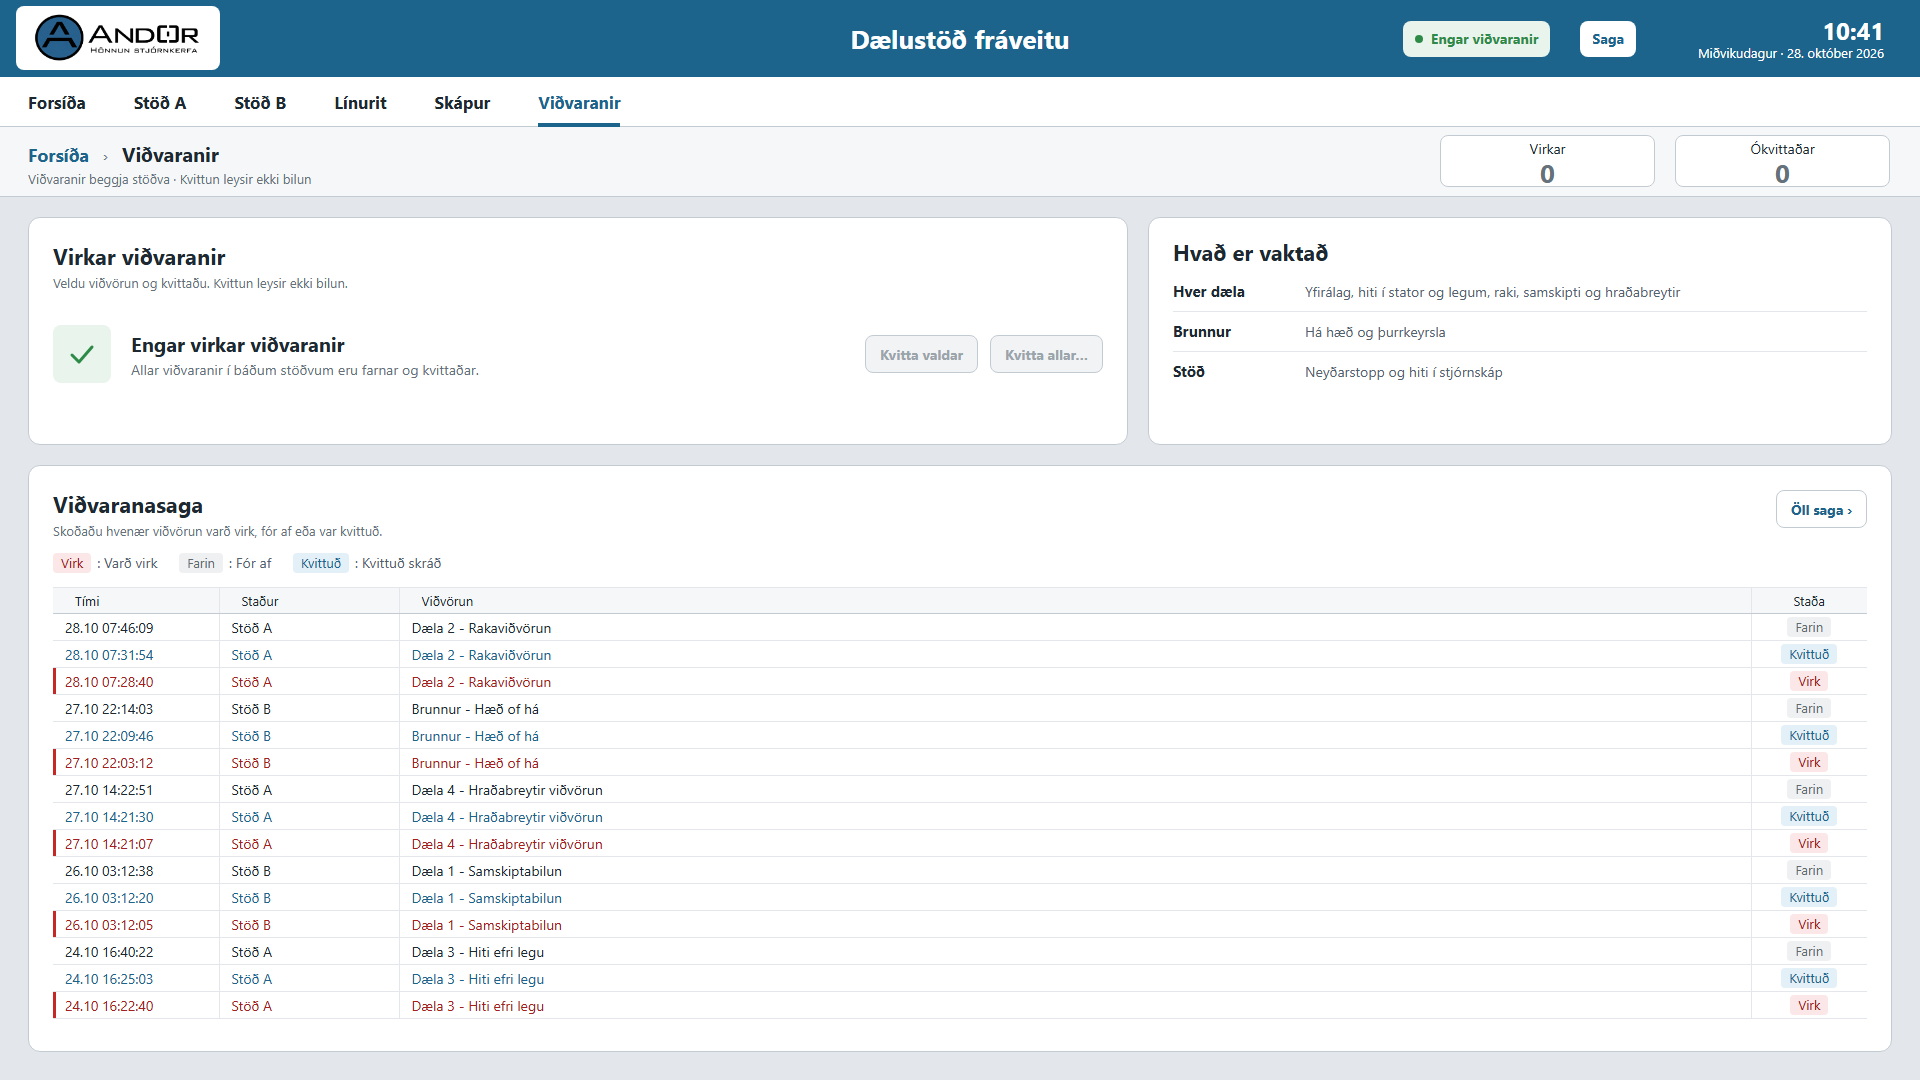1920x1080 pixels.
Task: Click the Kvittuð status on the 27.10 22:09:46 row
Action: click(x=1809, y=735)
